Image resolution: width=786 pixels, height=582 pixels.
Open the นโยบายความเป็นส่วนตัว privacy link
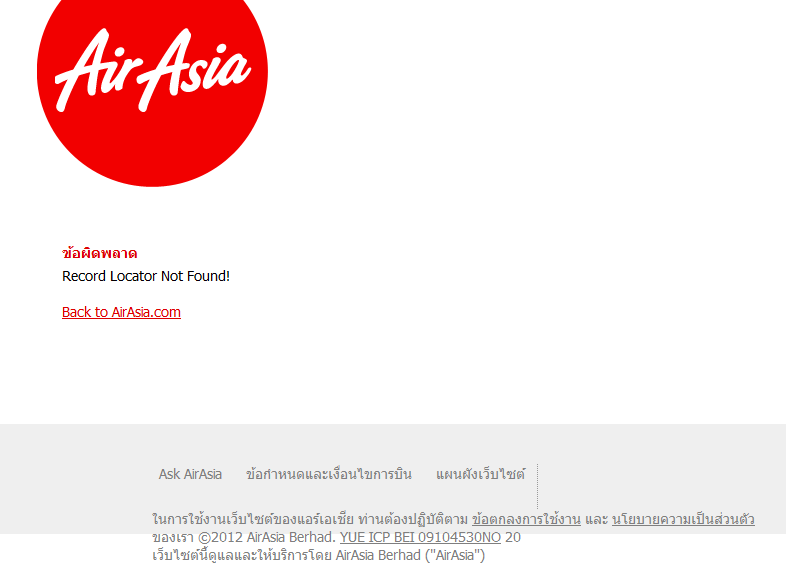coord(683,519)
